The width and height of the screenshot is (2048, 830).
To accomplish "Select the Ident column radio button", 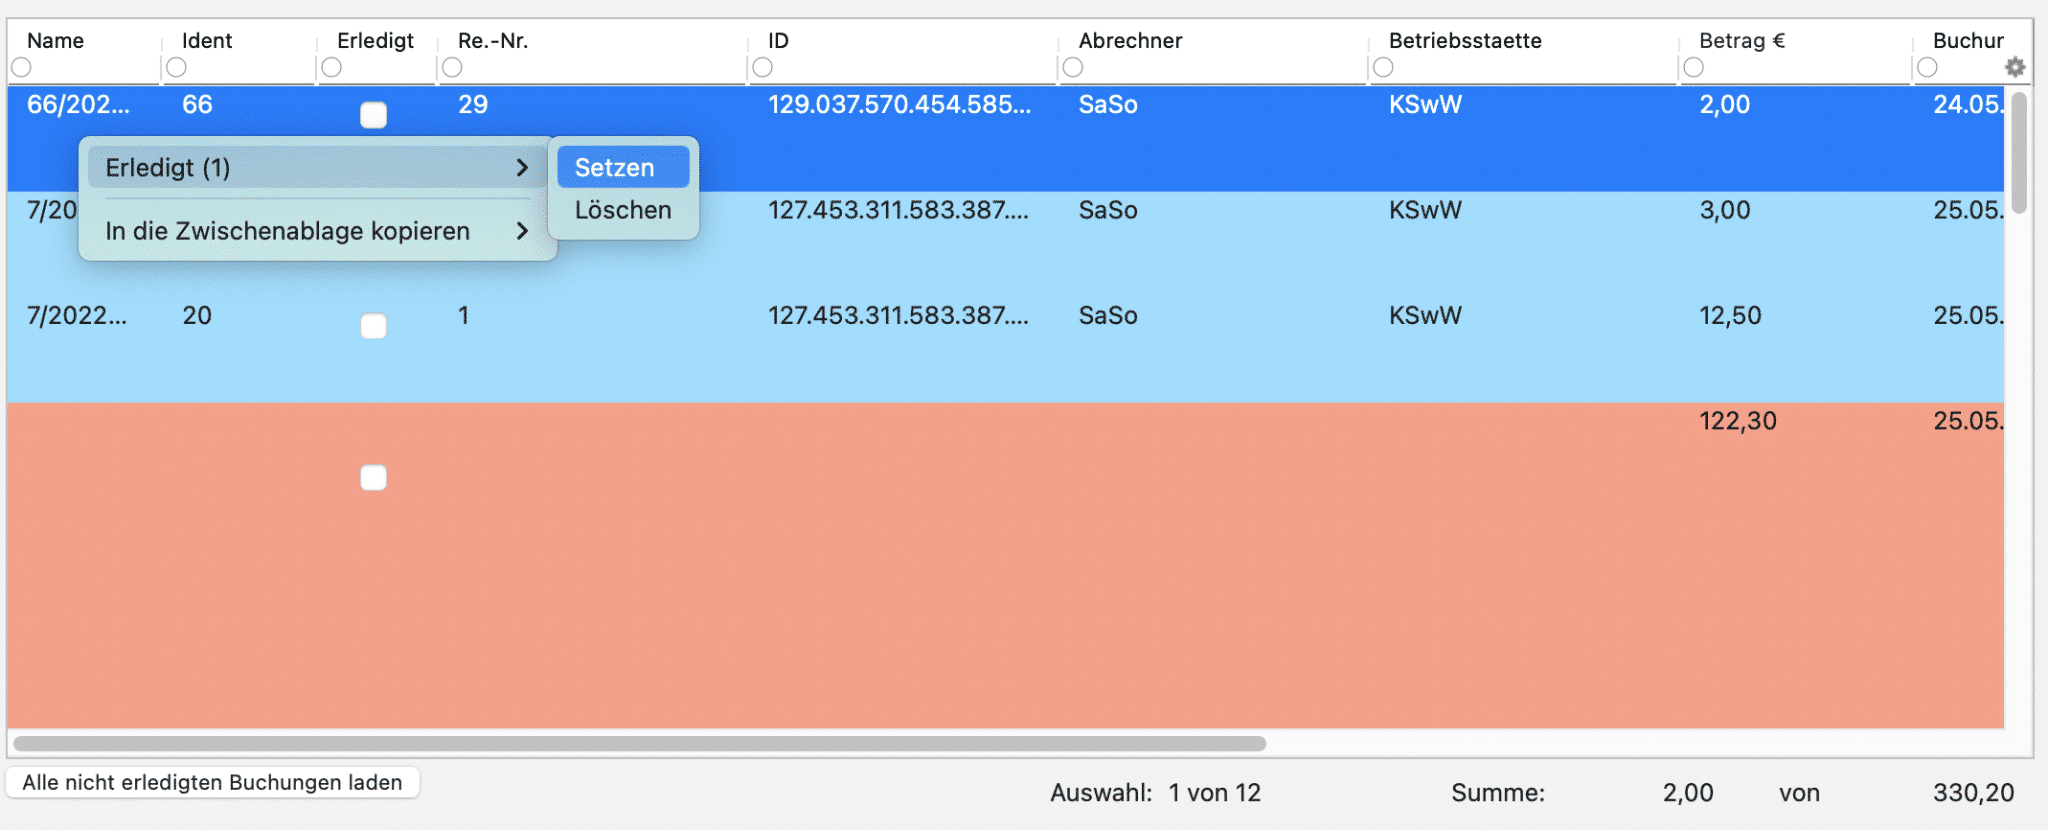I will [176, 67].
